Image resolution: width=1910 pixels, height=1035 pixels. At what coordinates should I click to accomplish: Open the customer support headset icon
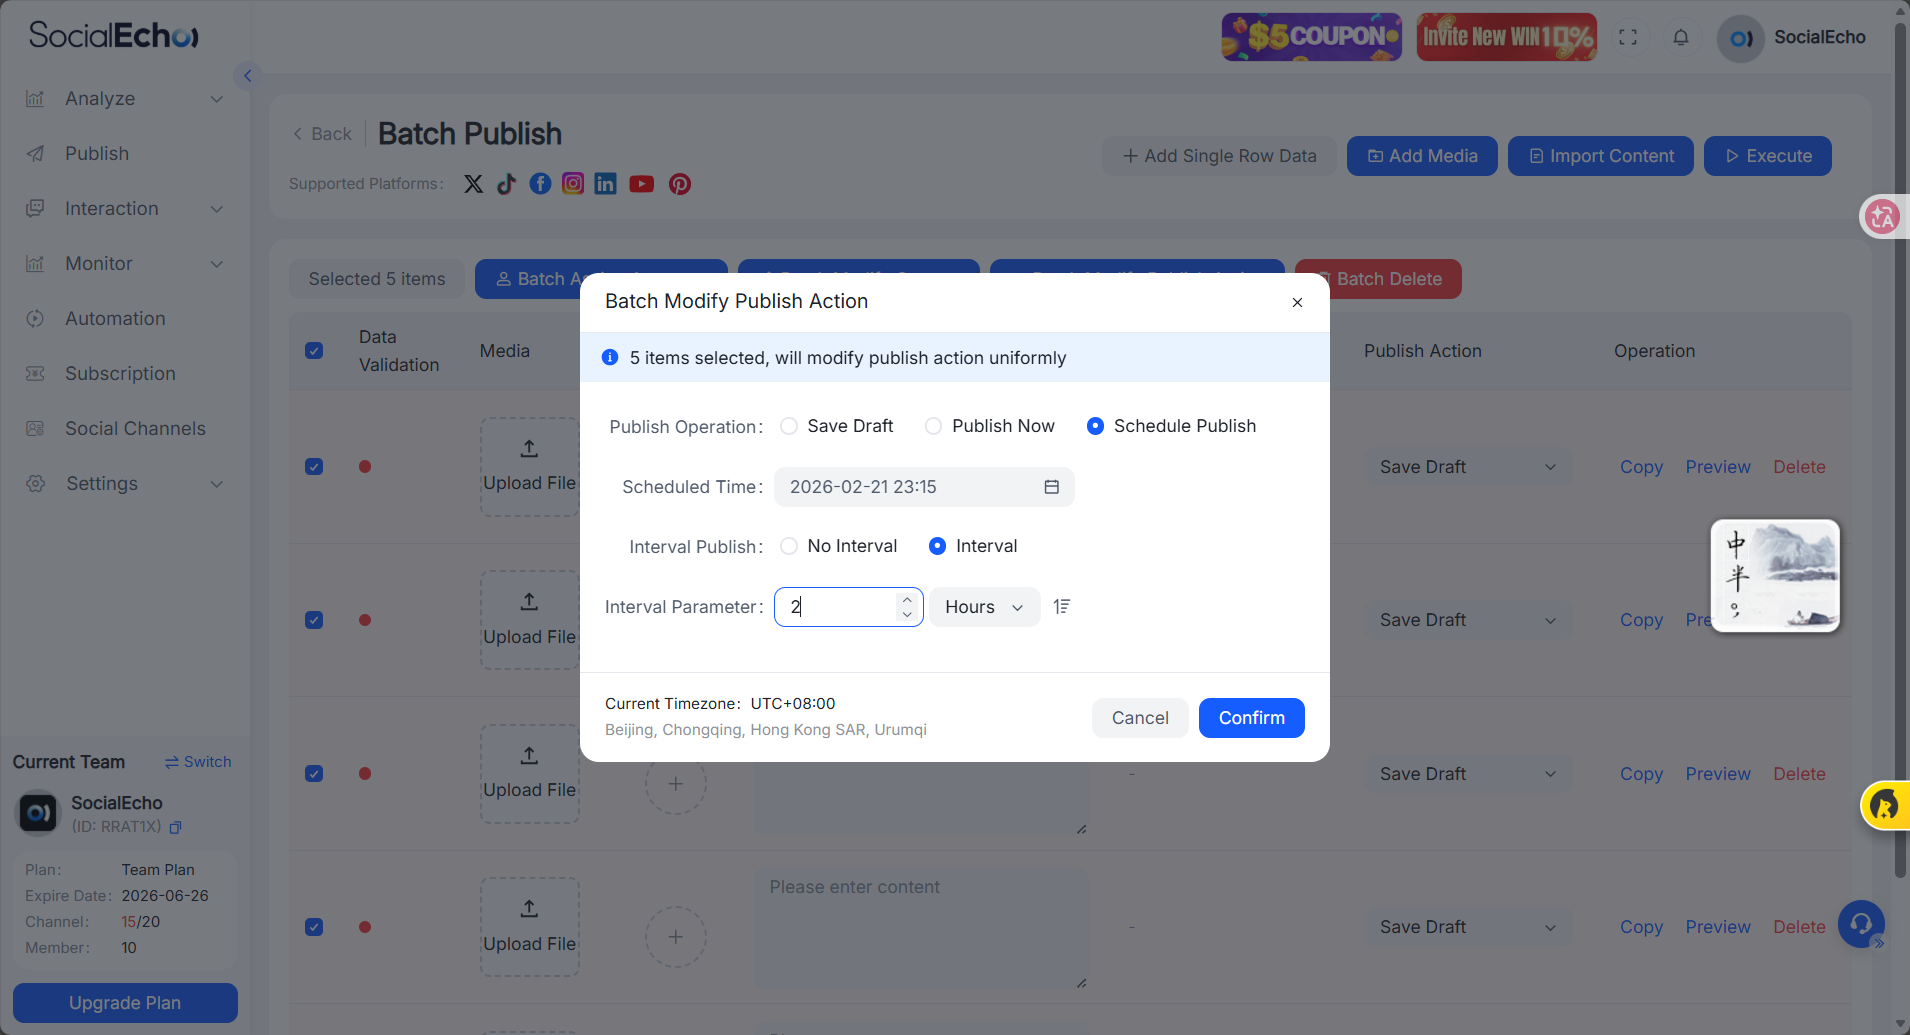pyautogui.click(x=1861, y=923)
